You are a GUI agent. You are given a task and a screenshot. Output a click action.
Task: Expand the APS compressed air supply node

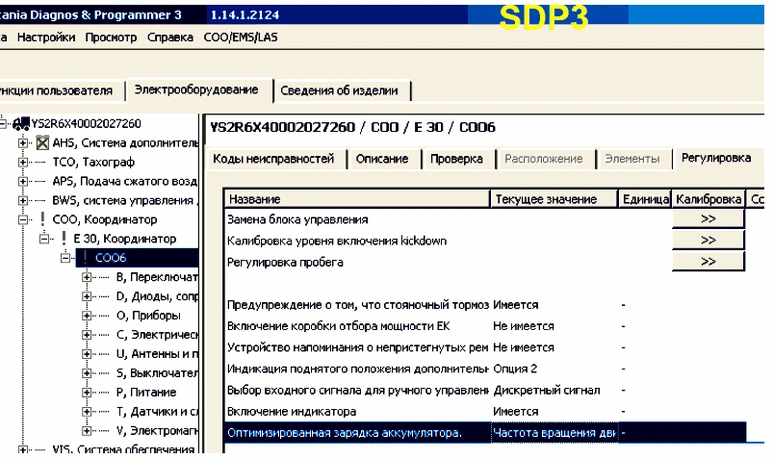tap(24, 181)
